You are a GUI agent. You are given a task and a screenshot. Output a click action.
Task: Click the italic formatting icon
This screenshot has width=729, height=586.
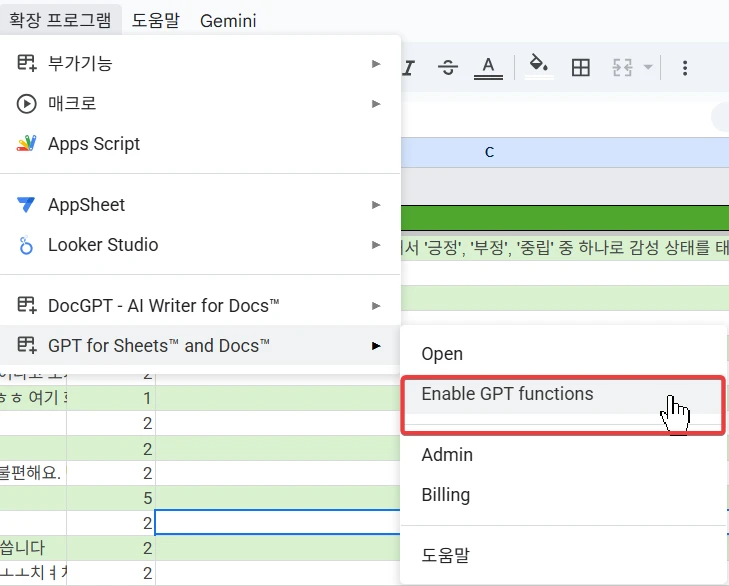(x=408, y=68)
